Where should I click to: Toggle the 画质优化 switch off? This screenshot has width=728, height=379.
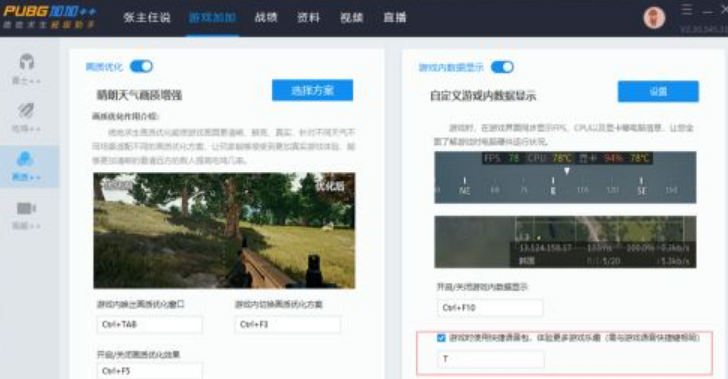click(141, 66)
